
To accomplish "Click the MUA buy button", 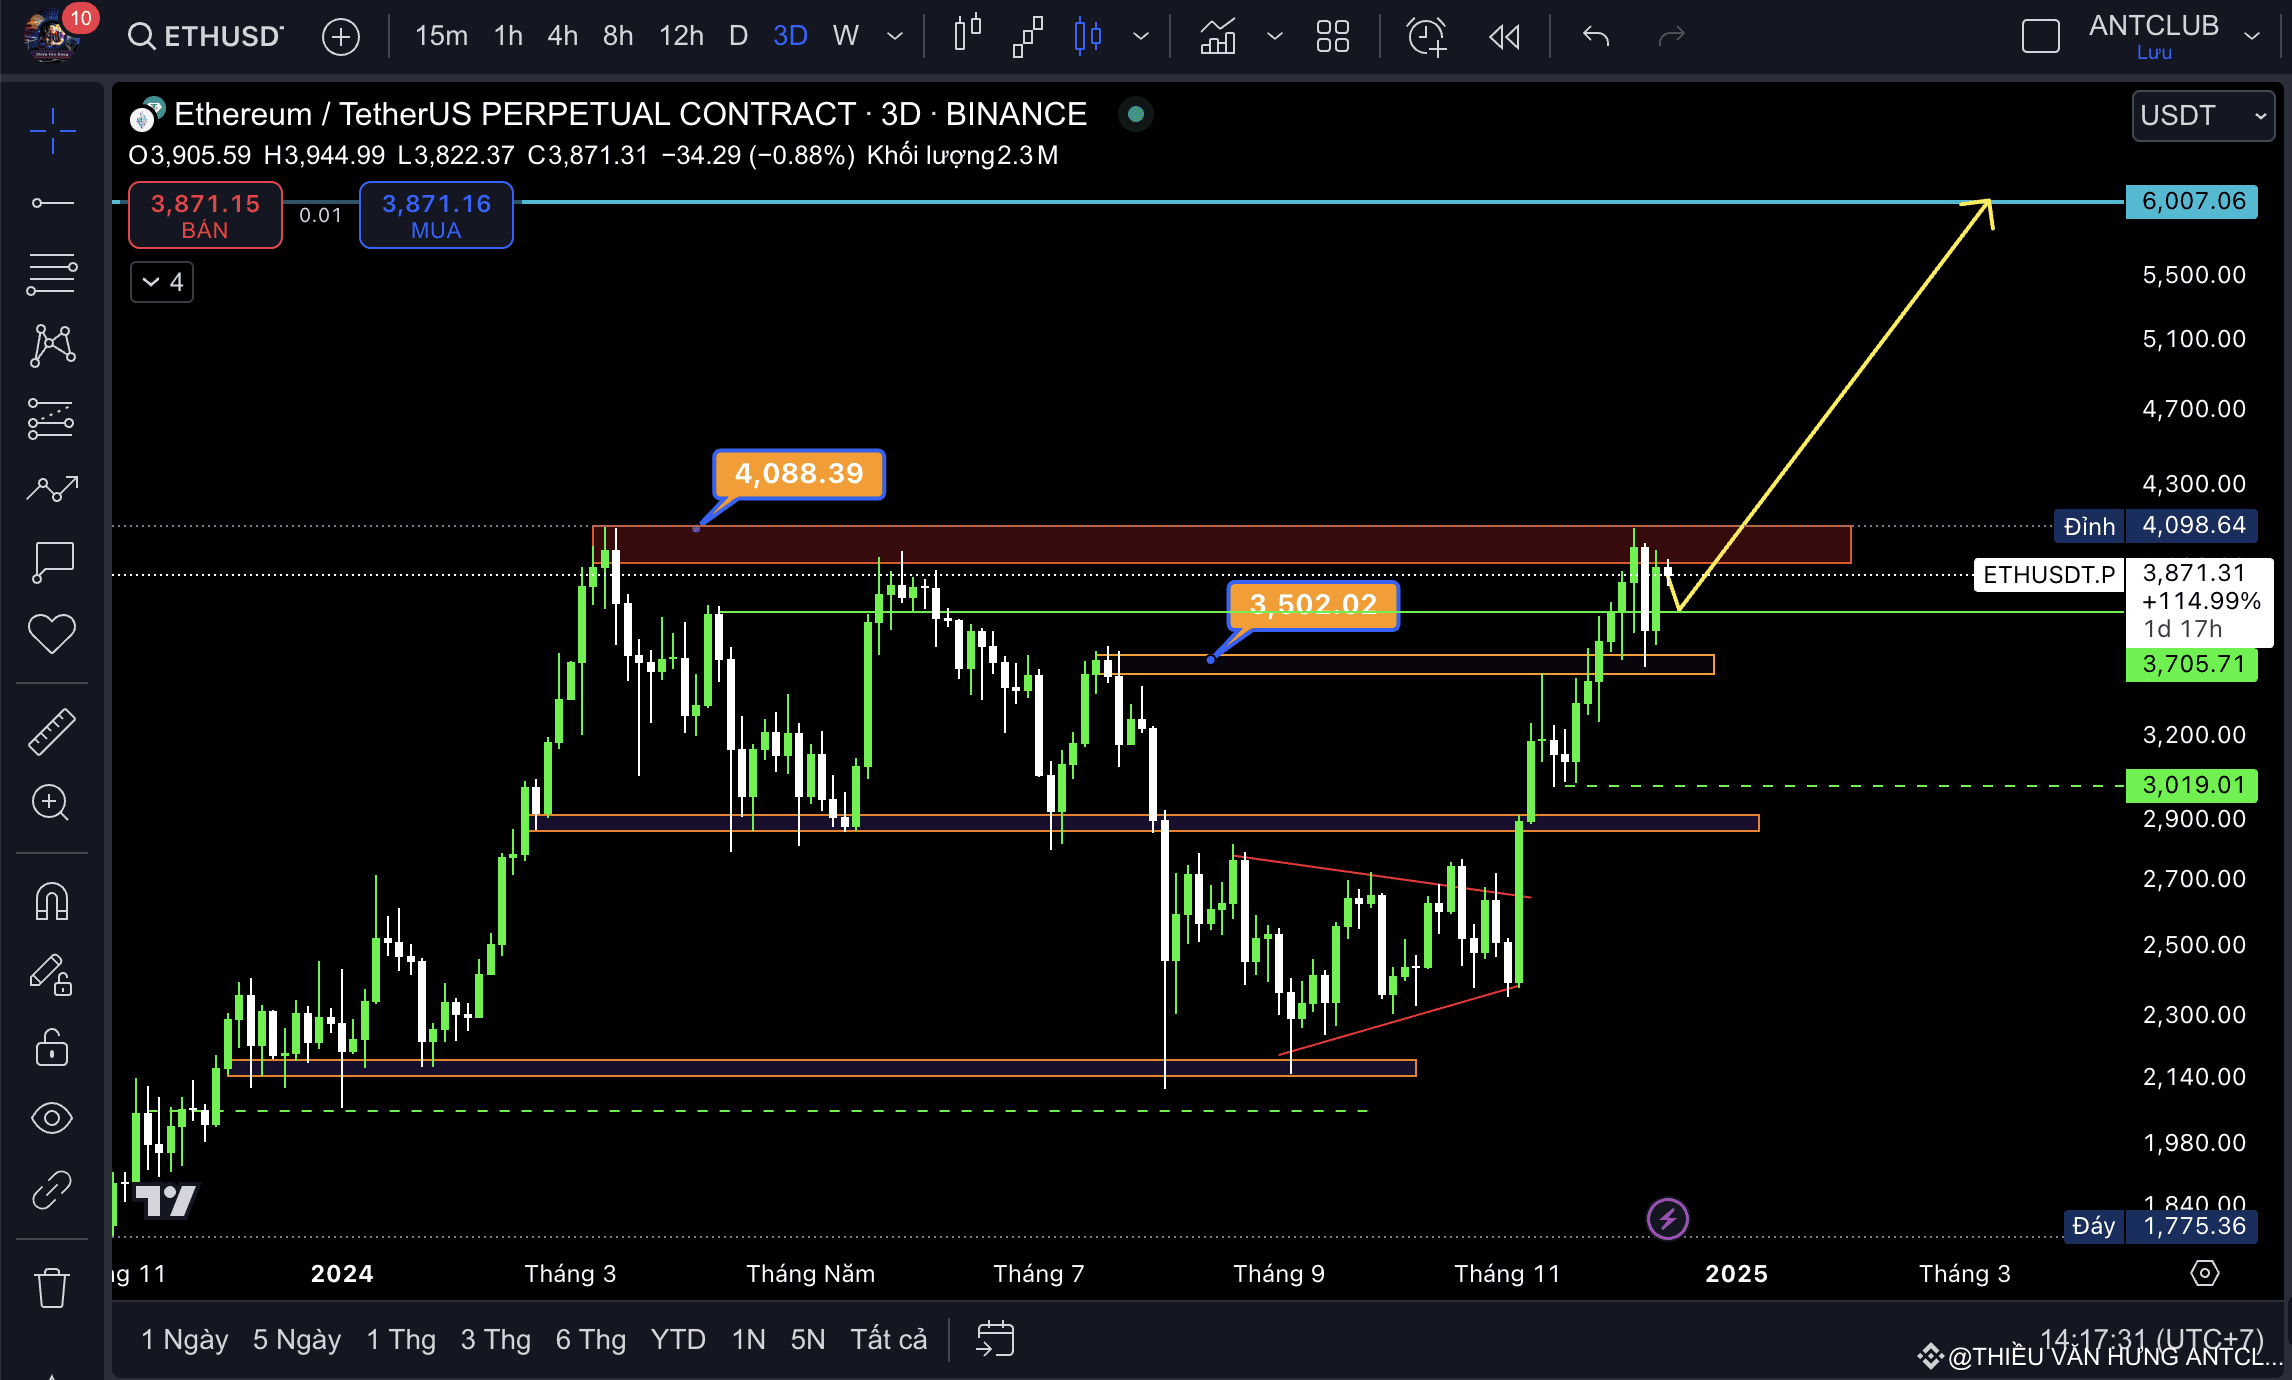I will [x=436, y=215].
